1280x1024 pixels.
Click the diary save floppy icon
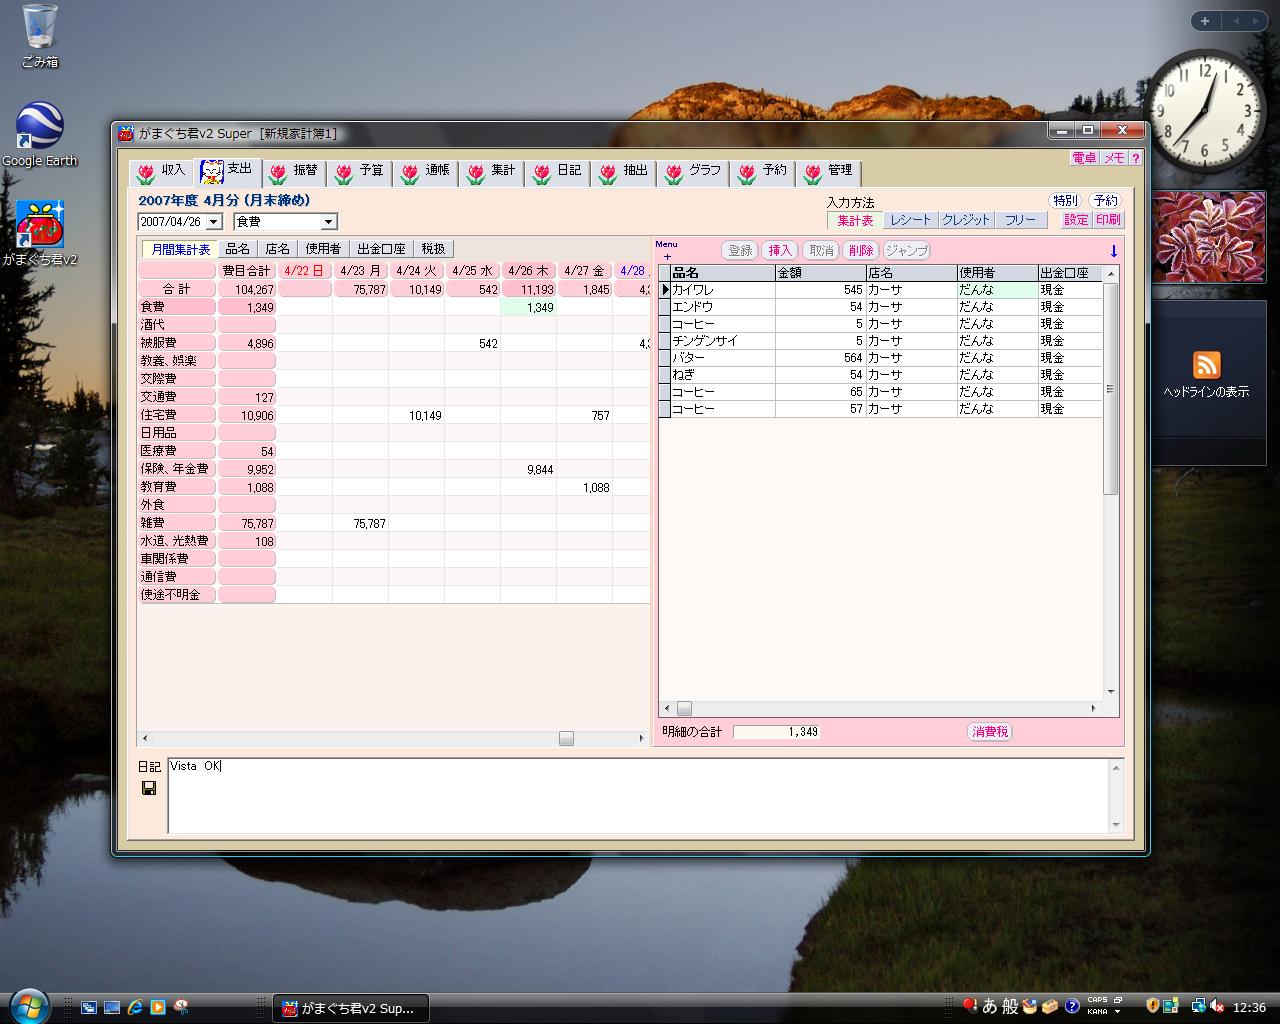[x=149, y=788]
